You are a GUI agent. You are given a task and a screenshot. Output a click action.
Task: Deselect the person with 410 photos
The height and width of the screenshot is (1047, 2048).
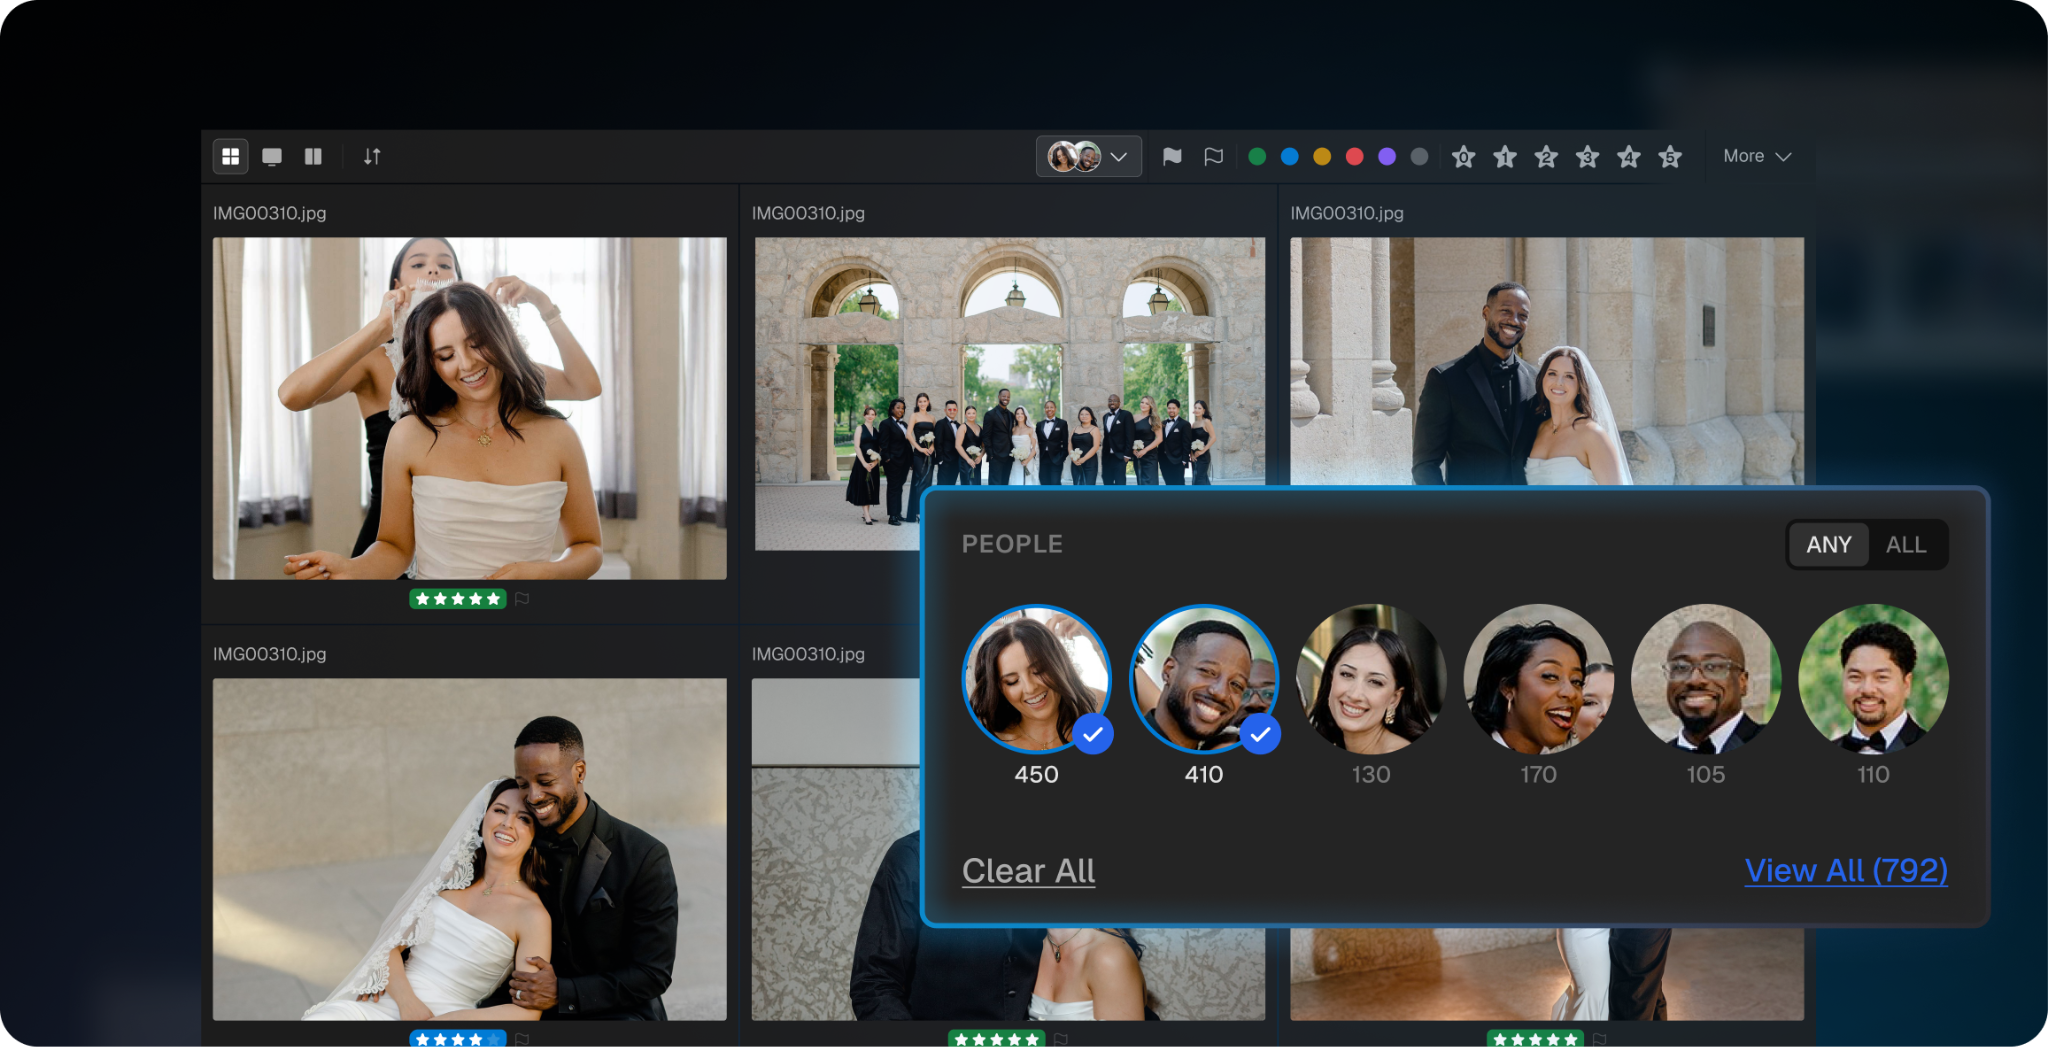[x=1204, y=679]
